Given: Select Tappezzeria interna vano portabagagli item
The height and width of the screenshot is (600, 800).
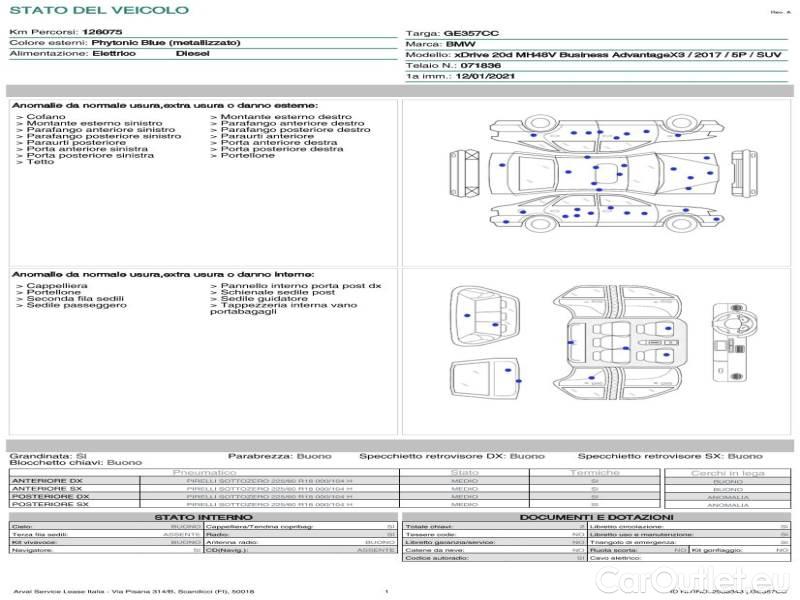Looking at the screenshot, I should pos(282,308).
